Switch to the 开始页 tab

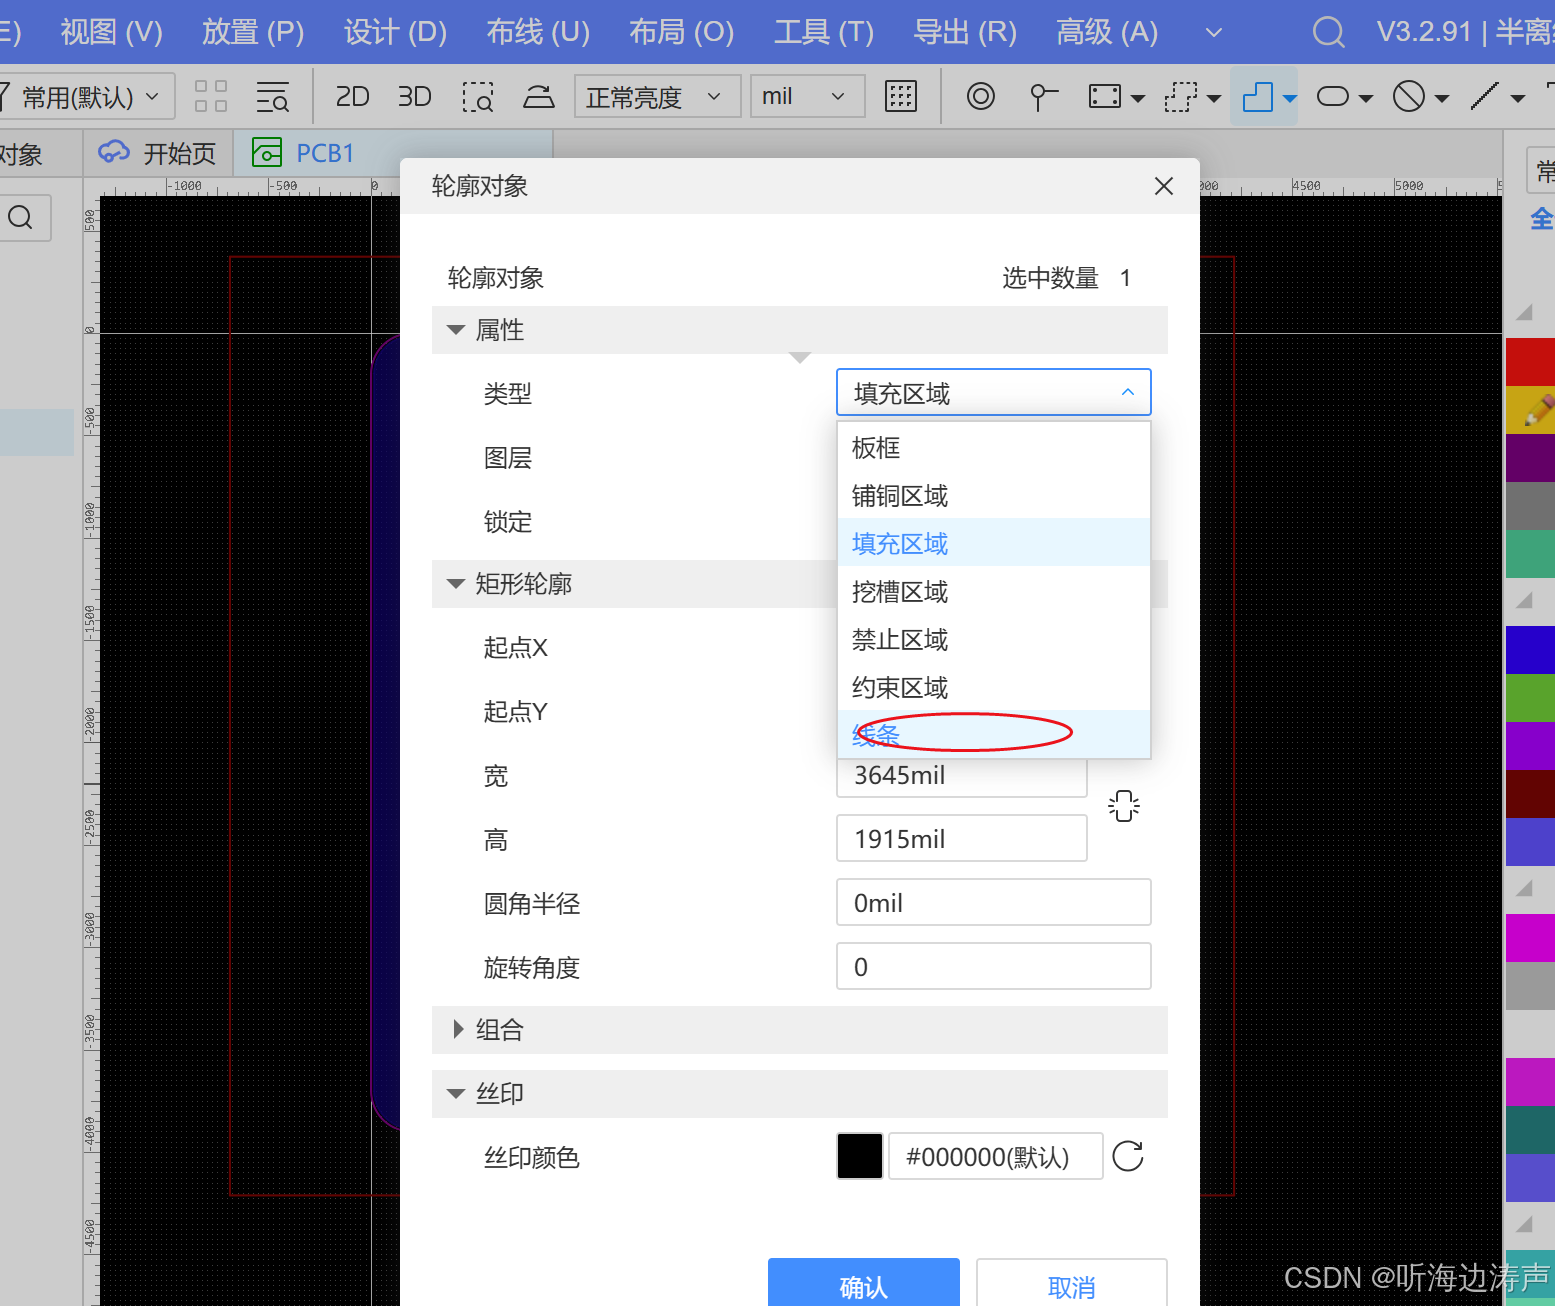pos(157,153)
